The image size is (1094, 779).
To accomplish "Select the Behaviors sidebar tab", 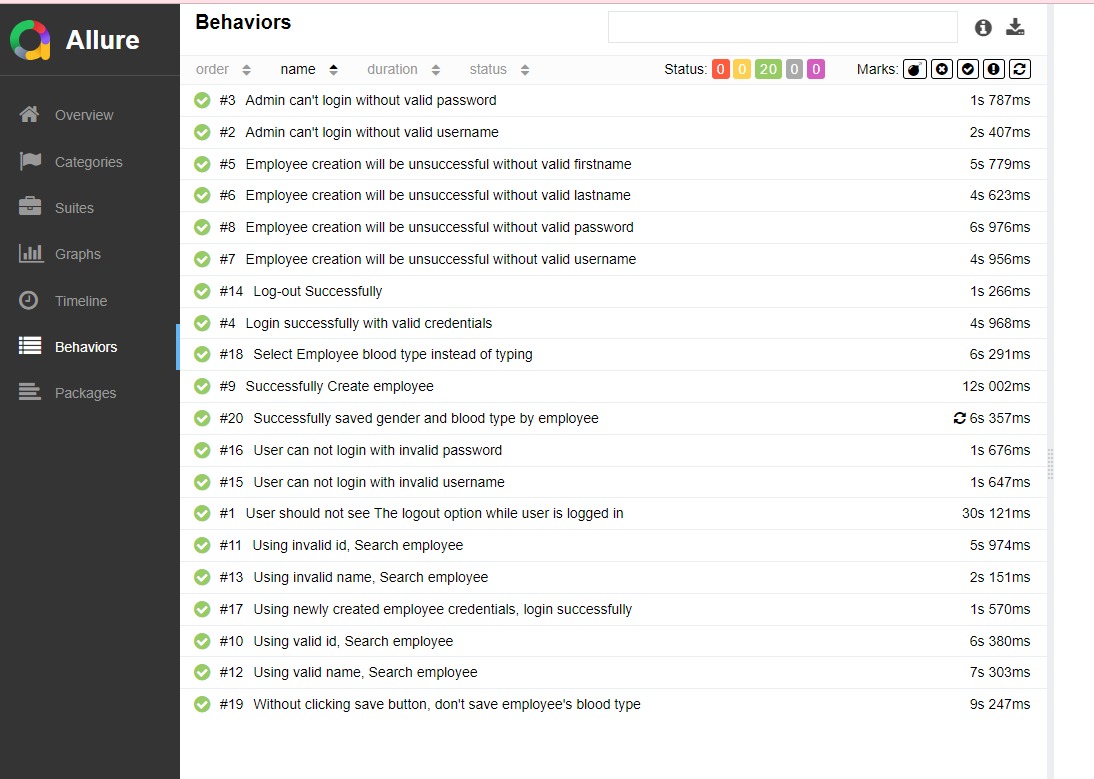I will point(85,347).
